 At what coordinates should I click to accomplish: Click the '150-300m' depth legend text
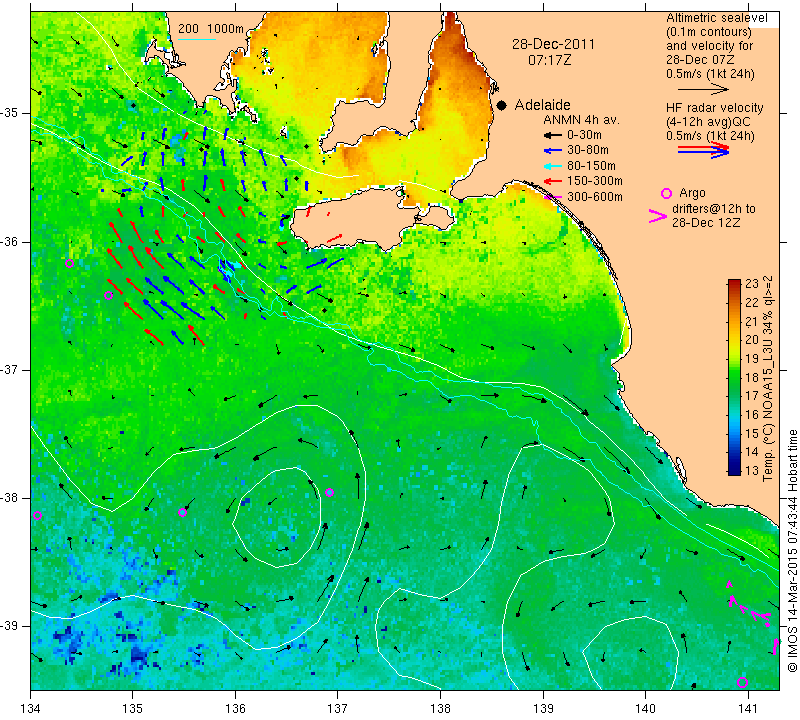[x=595, y=181]
